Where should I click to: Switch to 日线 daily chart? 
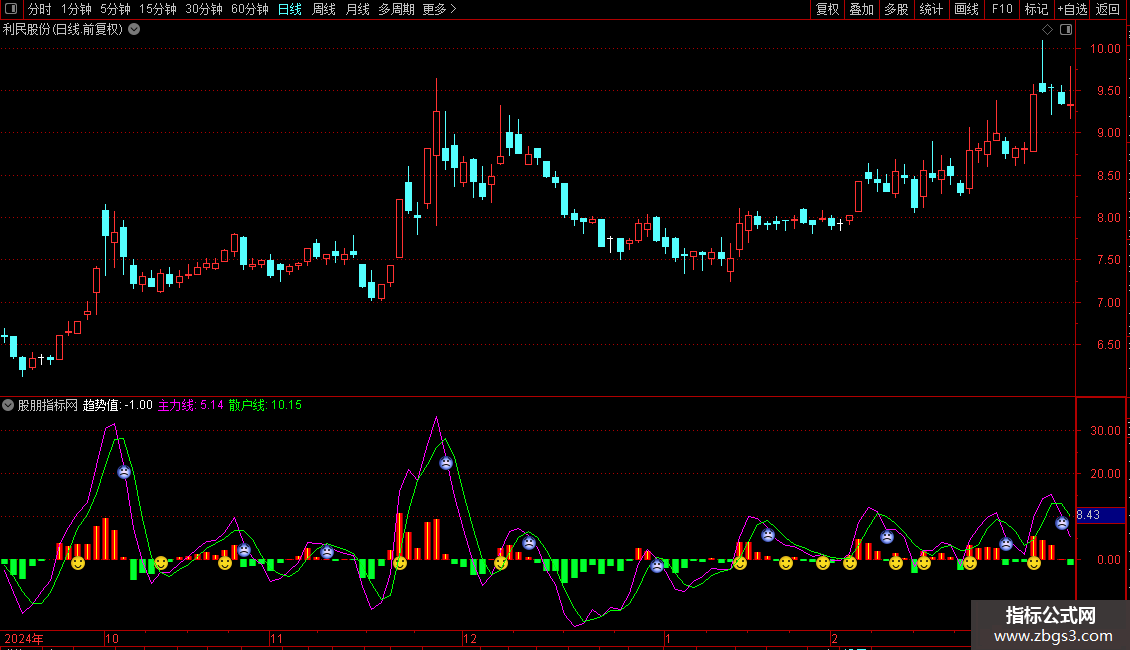coord(290,9)
